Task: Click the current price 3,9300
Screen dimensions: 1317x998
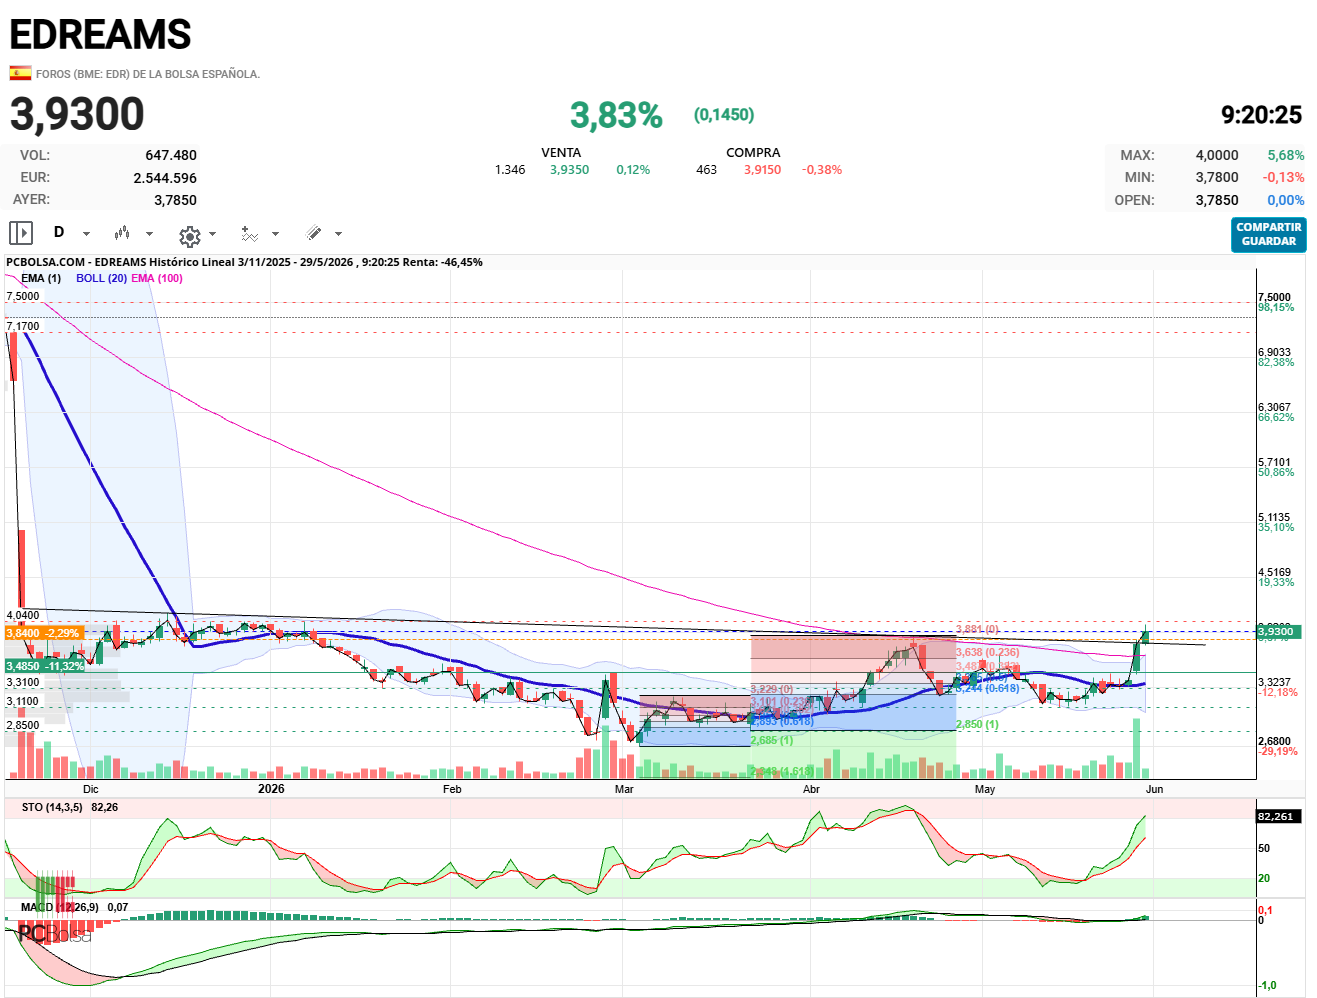Action: [x=77, y=114]
